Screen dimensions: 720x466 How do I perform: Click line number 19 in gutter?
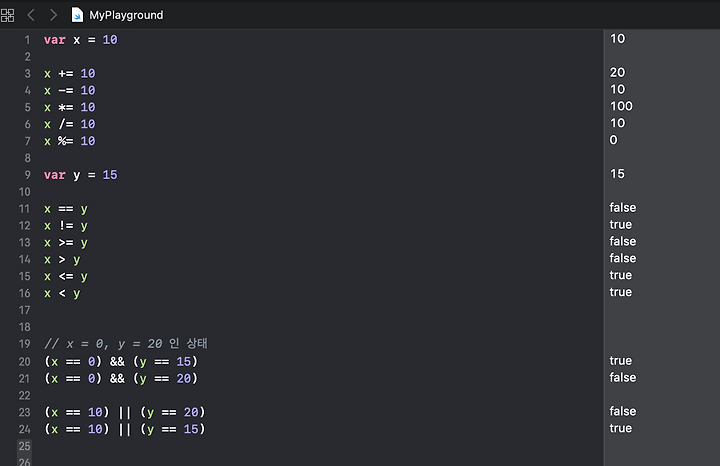pyautogui.click(x=24, y=344)
